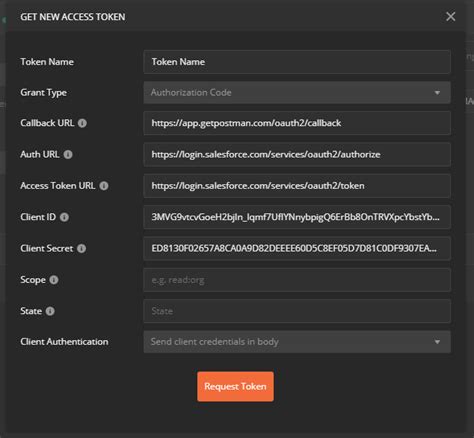Click the Callback URL info icon
The image size is (474, 438).
point(82,123)
